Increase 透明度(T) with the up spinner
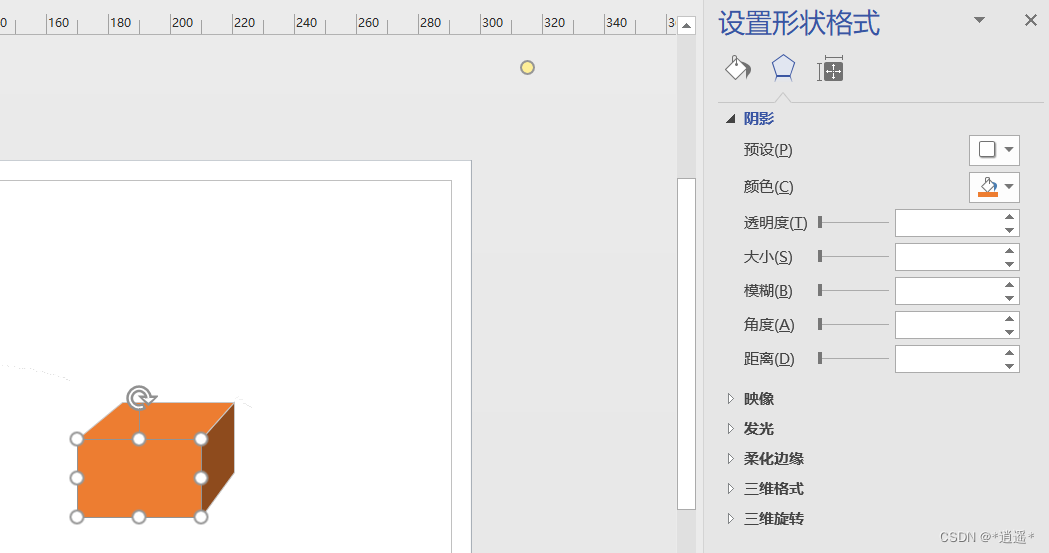Image resolution: width=1049 pixels, height=553 pixels. coord(1010,217)
